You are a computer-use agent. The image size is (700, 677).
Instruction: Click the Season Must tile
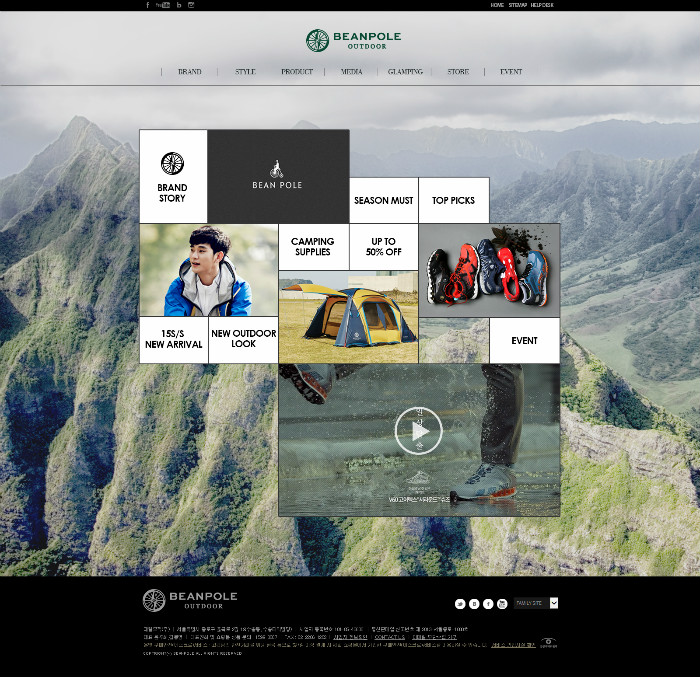coord(383,200)
